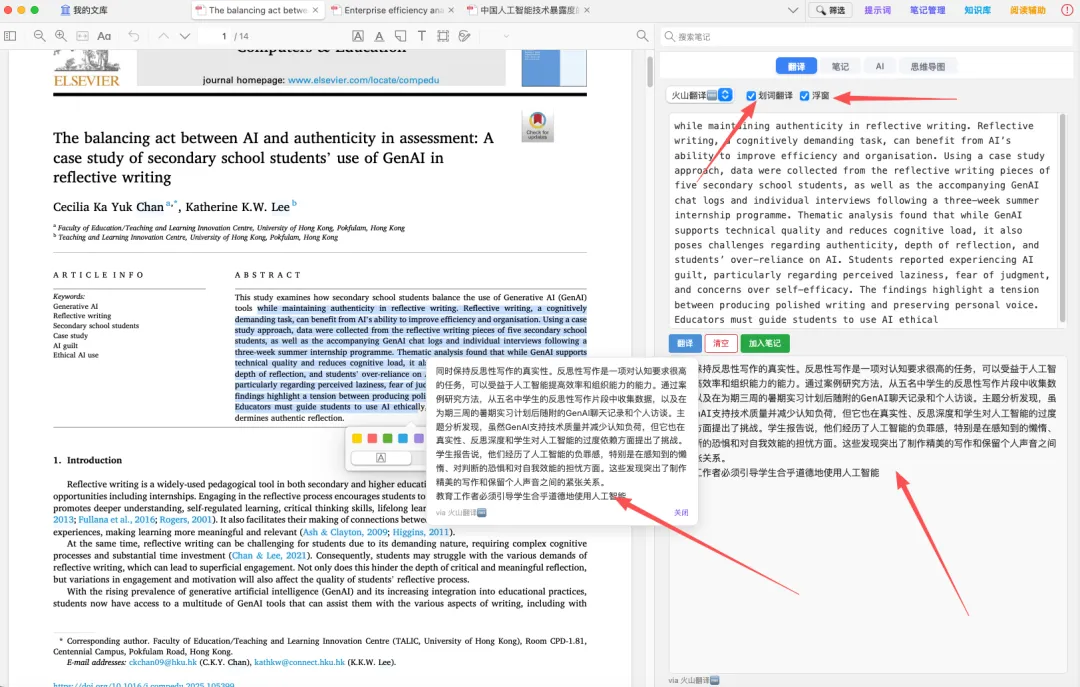Zoom in on the PDF page

coord(61,36)
